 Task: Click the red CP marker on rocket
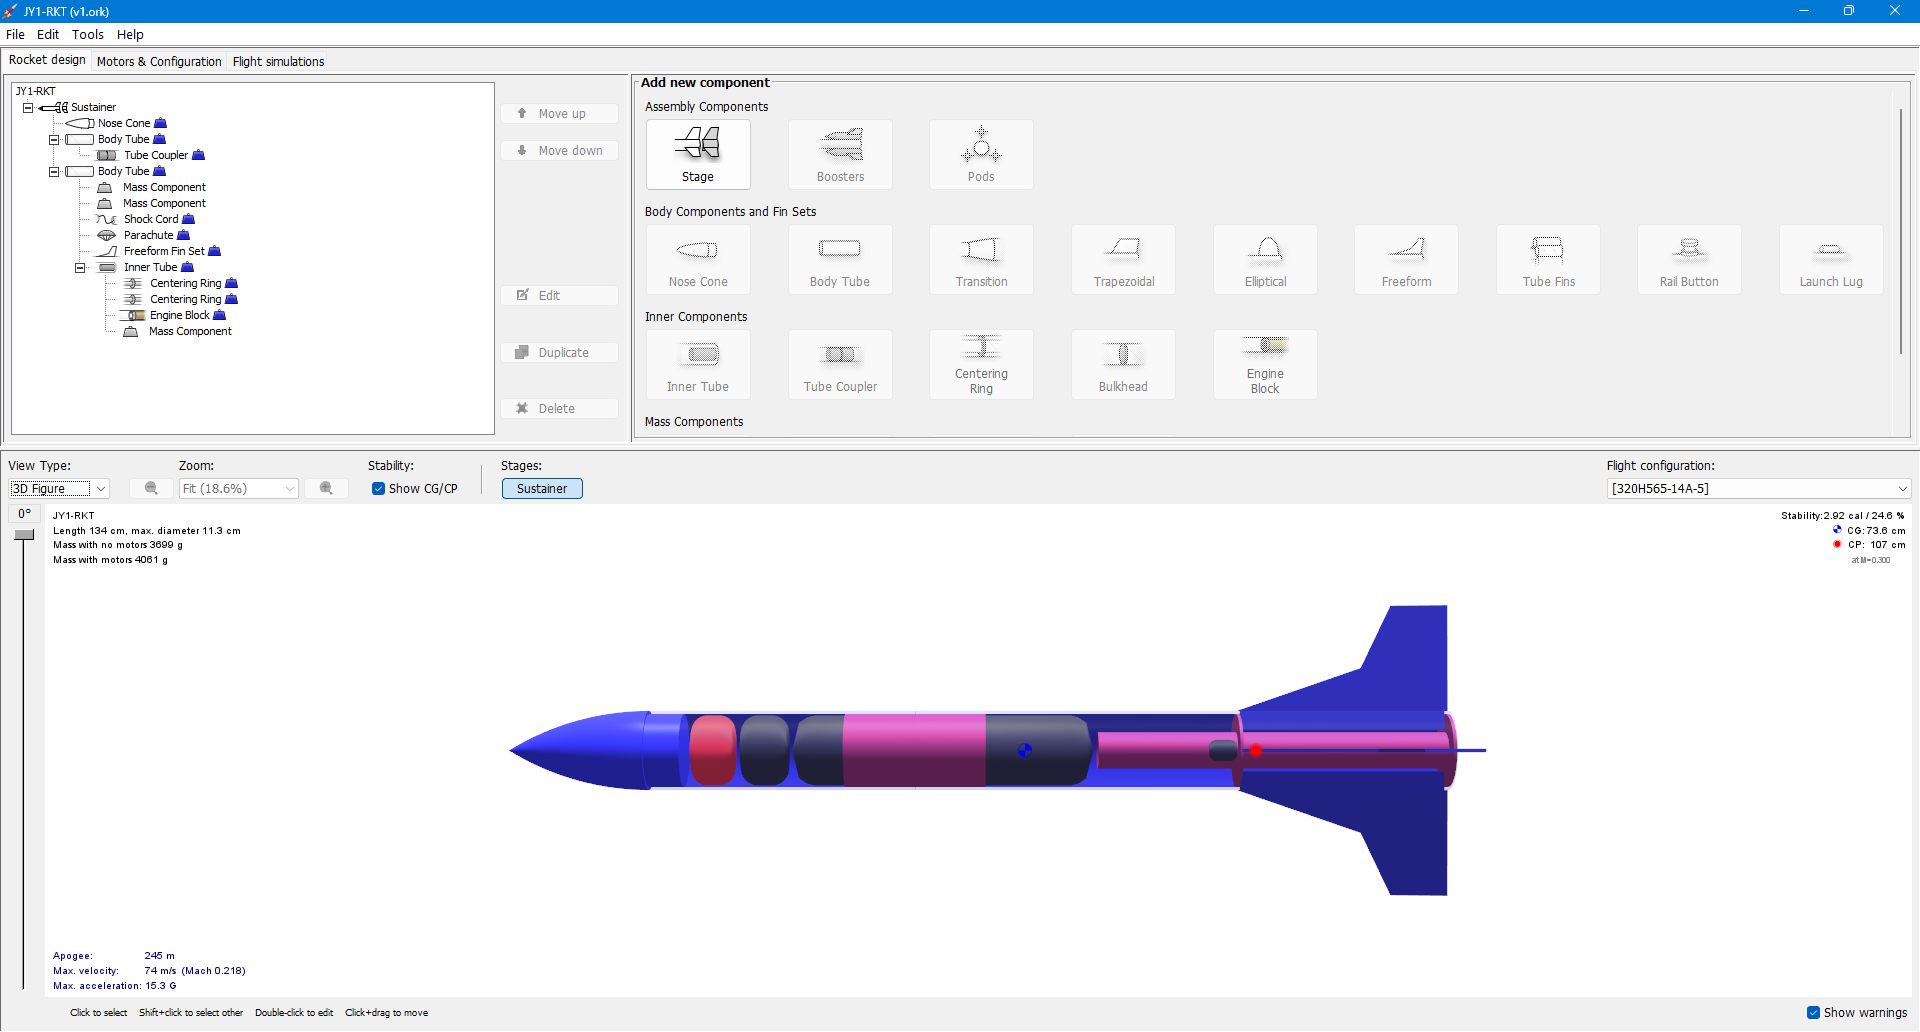tap(1256, 750)
